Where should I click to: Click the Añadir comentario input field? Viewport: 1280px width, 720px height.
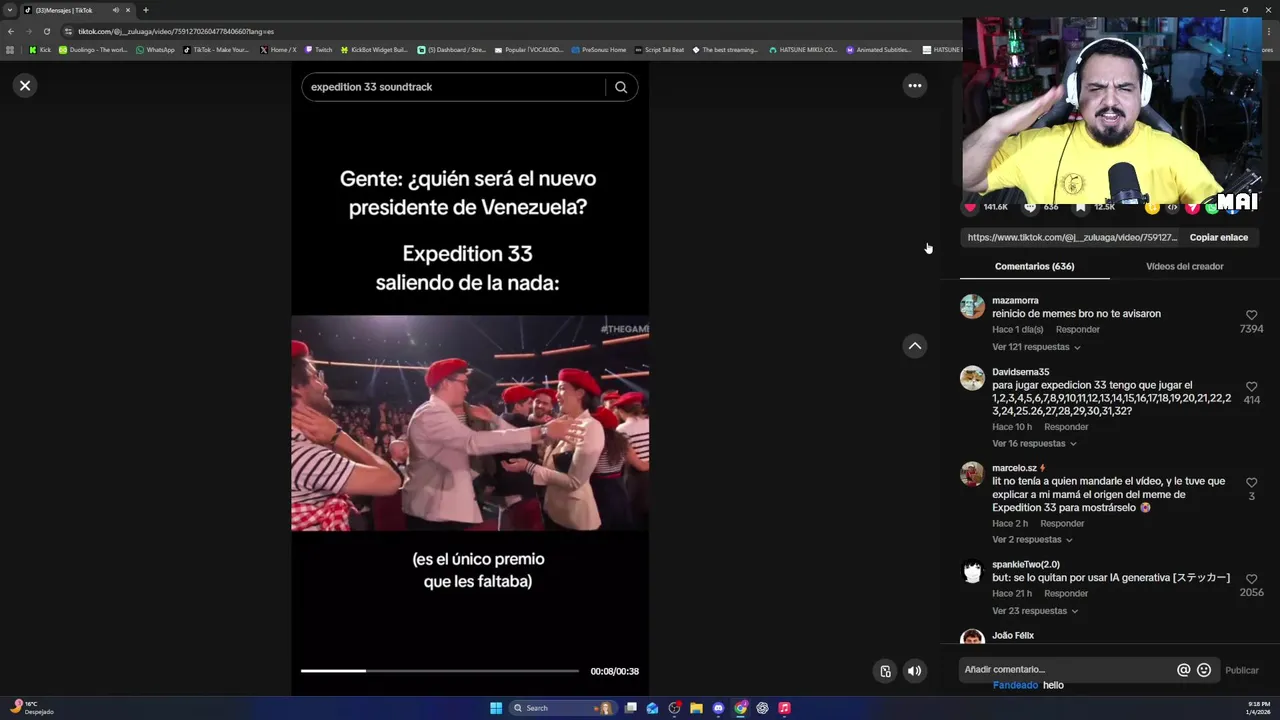click(x=1065, y=670)
